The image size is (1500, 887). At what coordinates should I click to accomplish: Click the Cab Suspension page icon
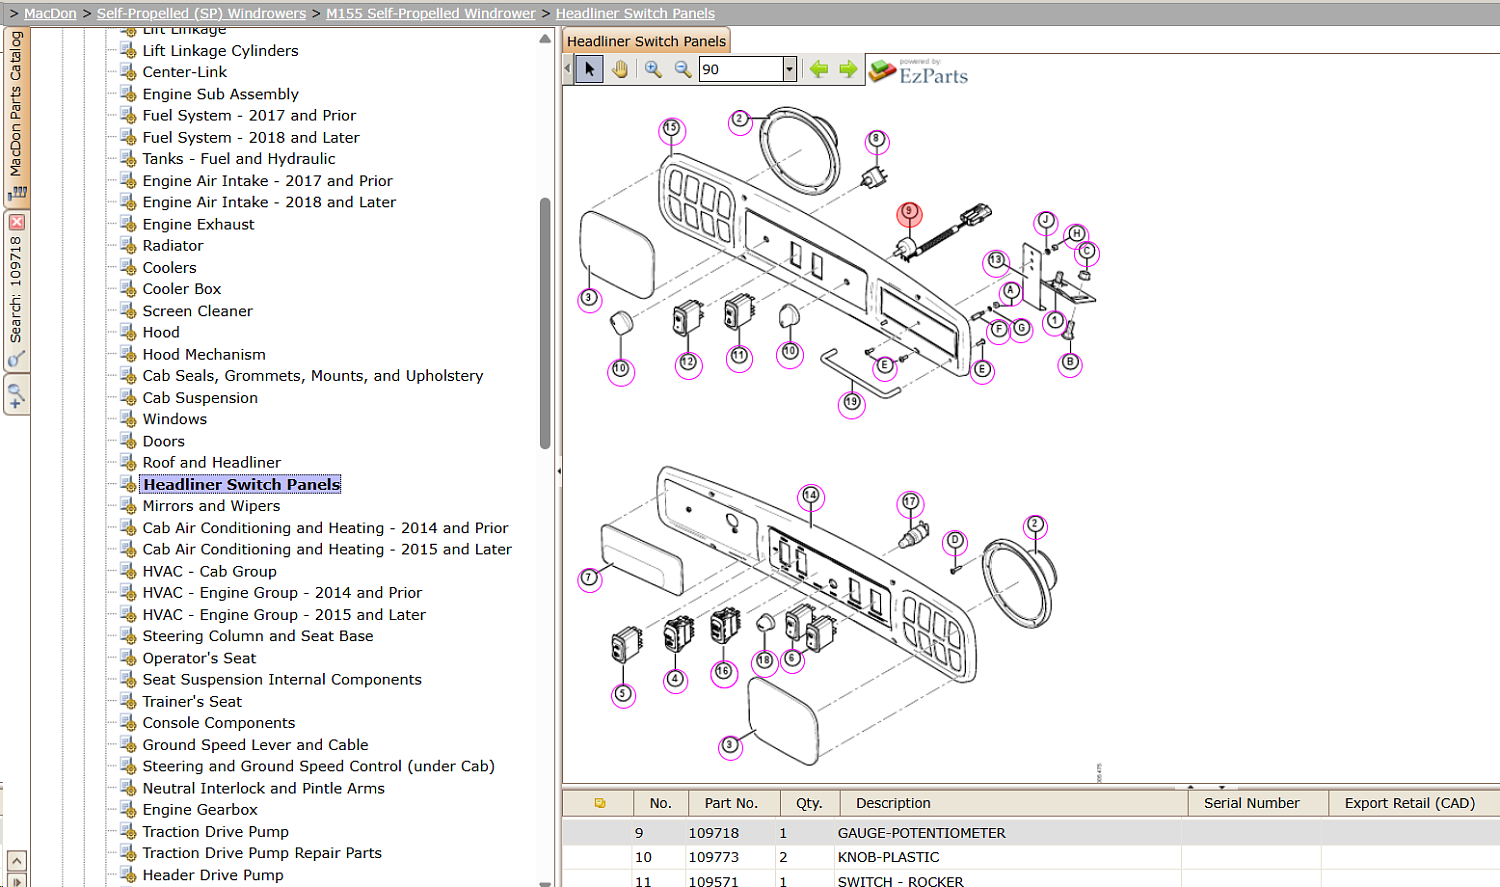click(128, 398)
